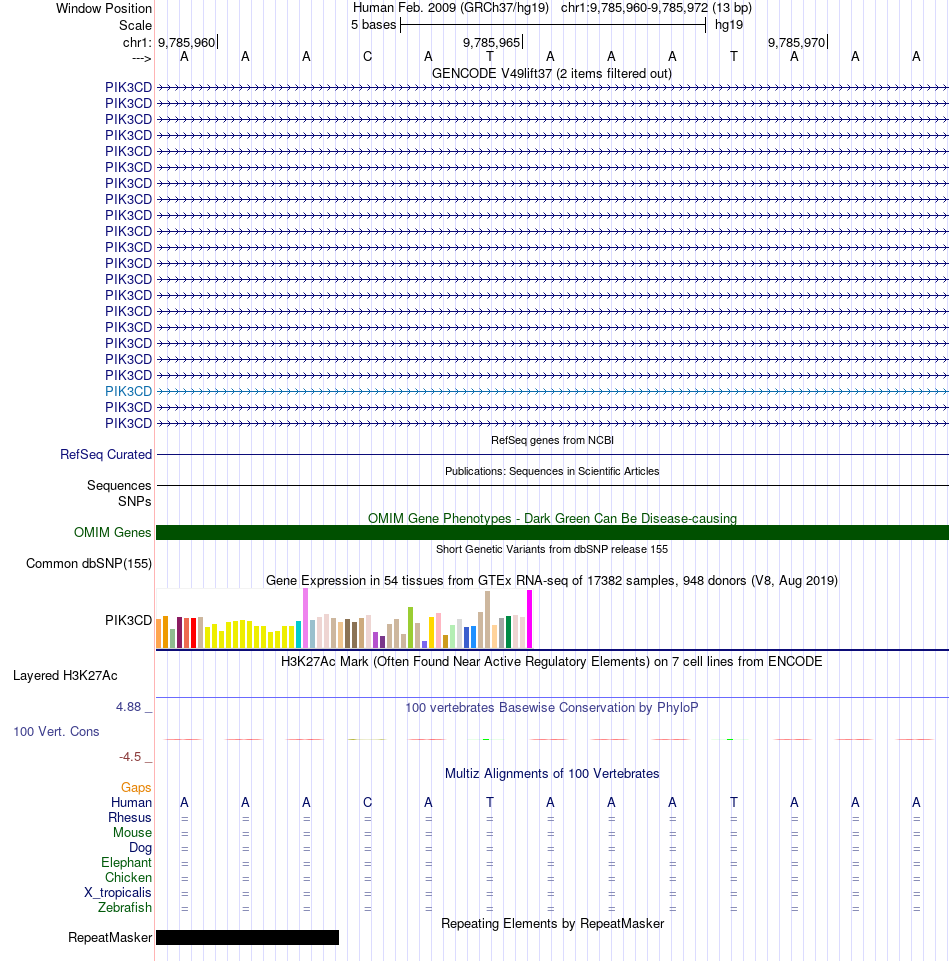Image resolution: width=950 pixels, height=961 pixels.
Task: Open 'Multiz Alignments of 100 Vertebrates' title
Action: [552, 773]
